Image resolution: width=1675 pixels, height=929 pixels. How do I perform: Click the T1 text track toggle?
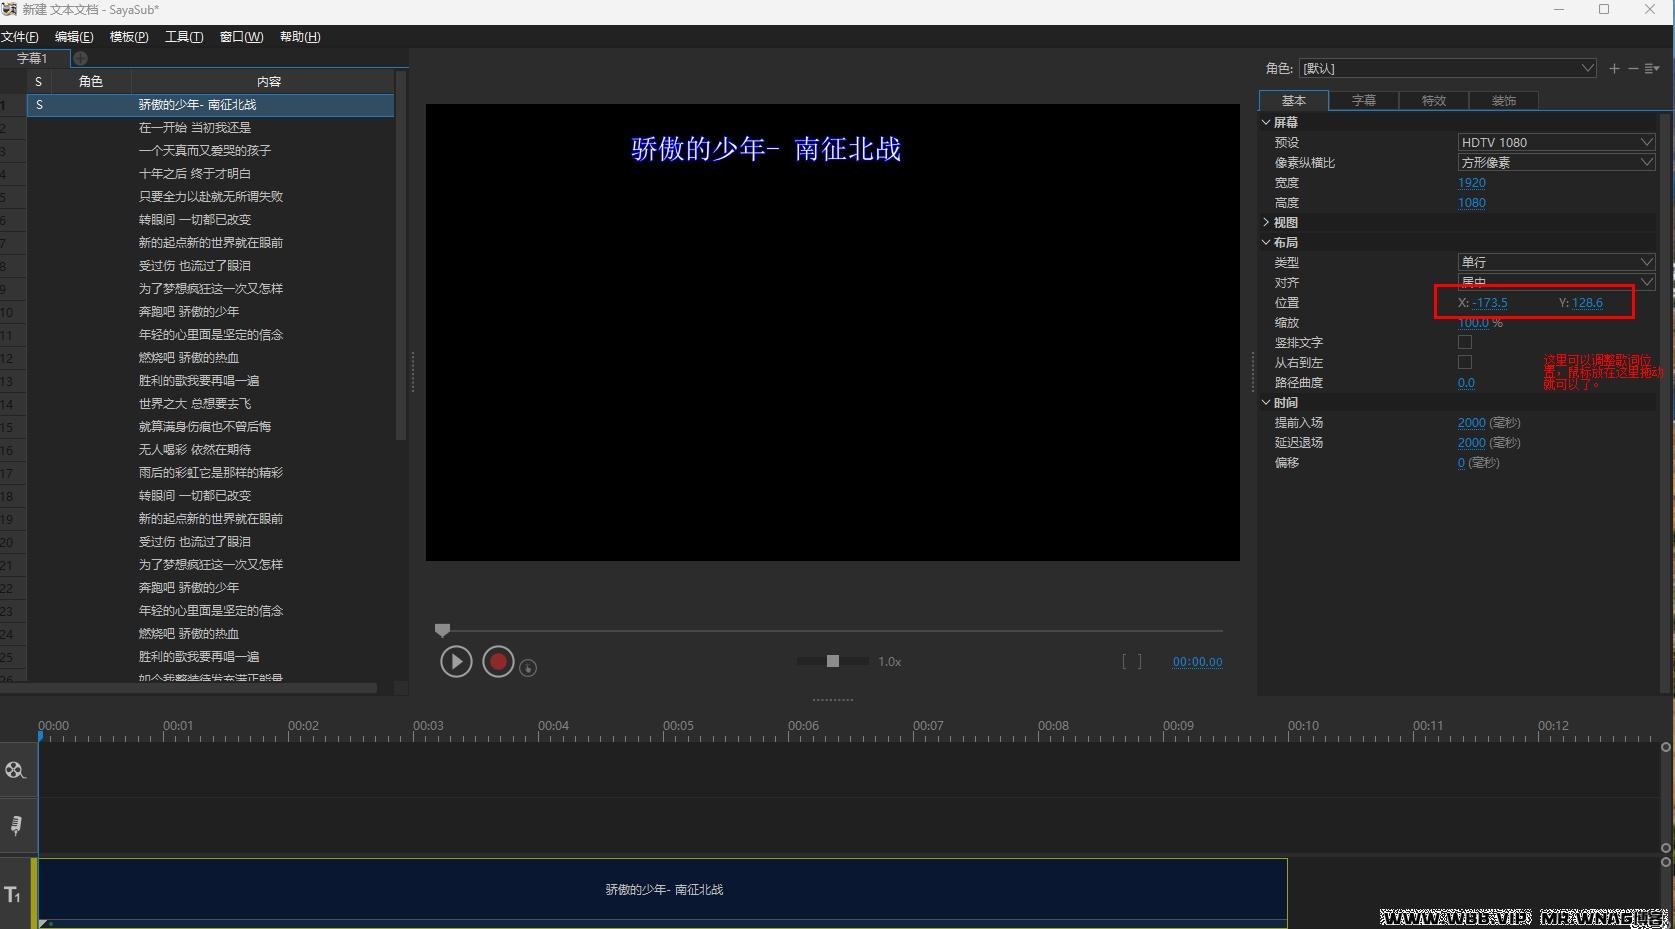tap(12, 894)
